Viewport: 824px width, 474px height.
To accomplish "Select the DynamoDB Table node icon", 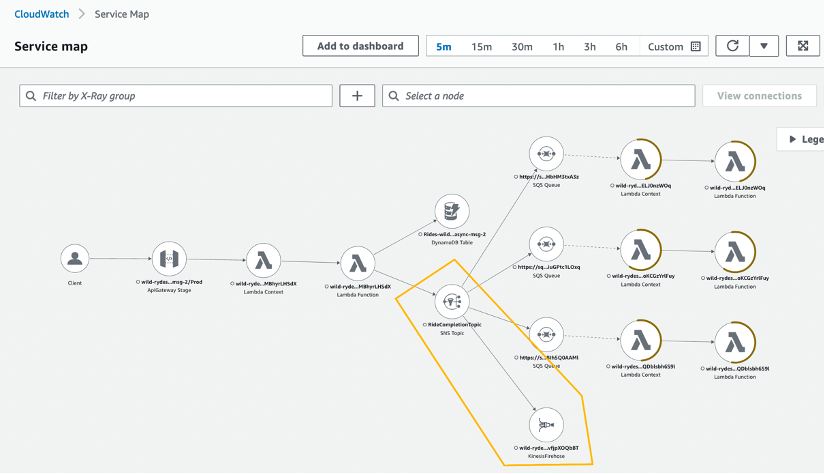I will pyautogui.click(x=452, y=211).
